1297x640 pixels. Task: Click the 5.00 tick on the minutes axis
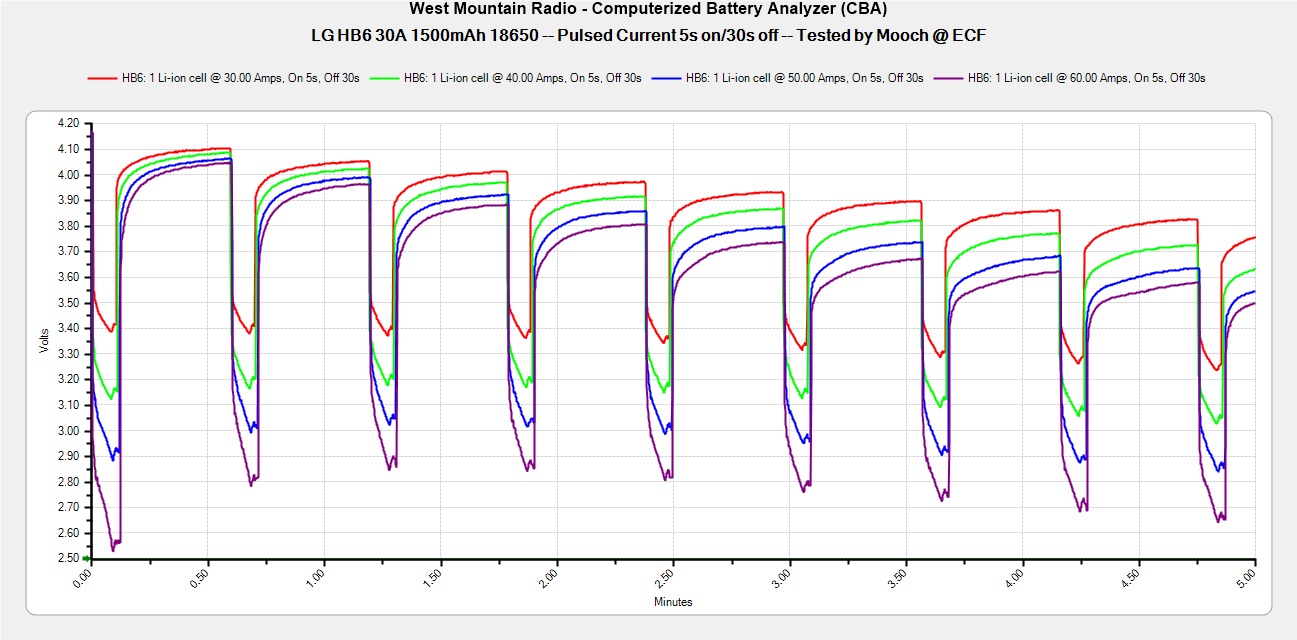1251,580
